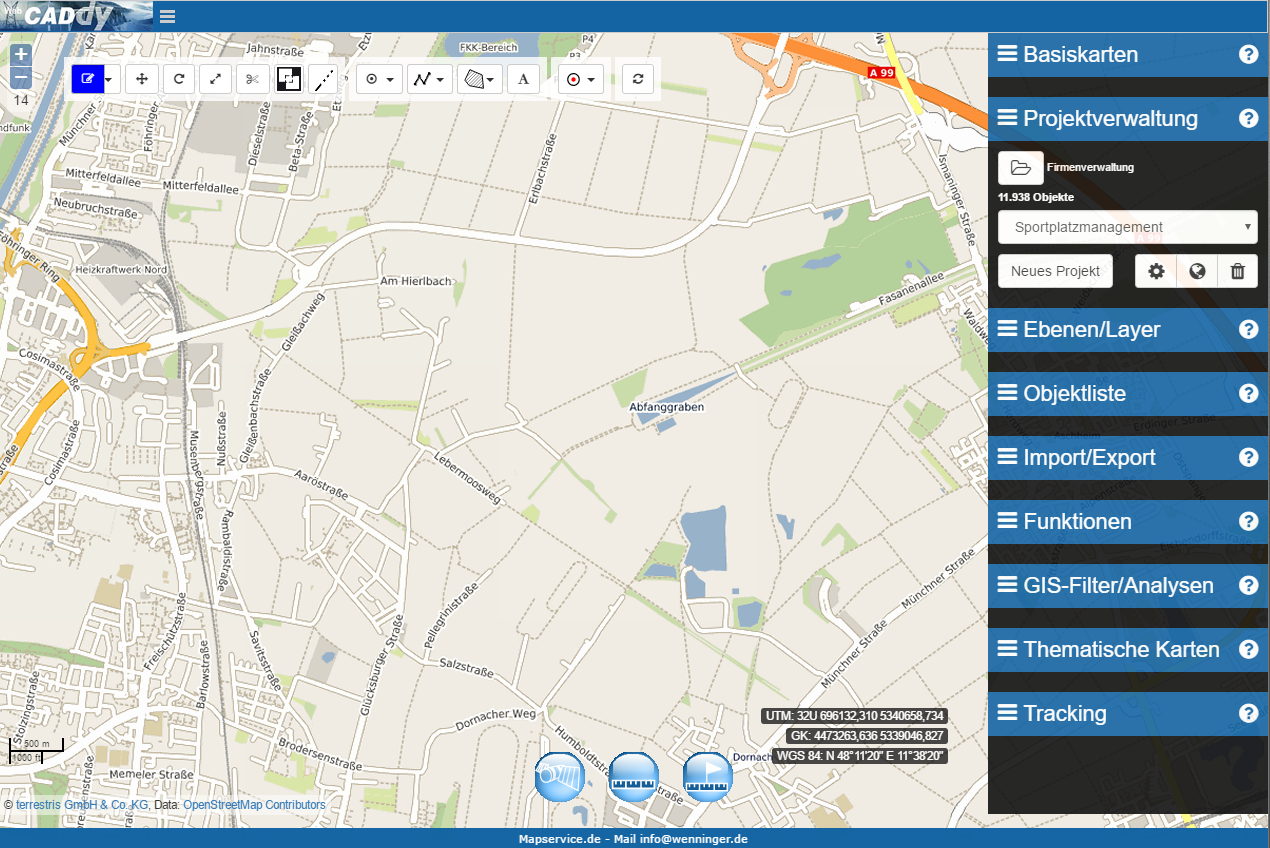Open the Sportplatzmanagement project dropdown

point(1127,227)
